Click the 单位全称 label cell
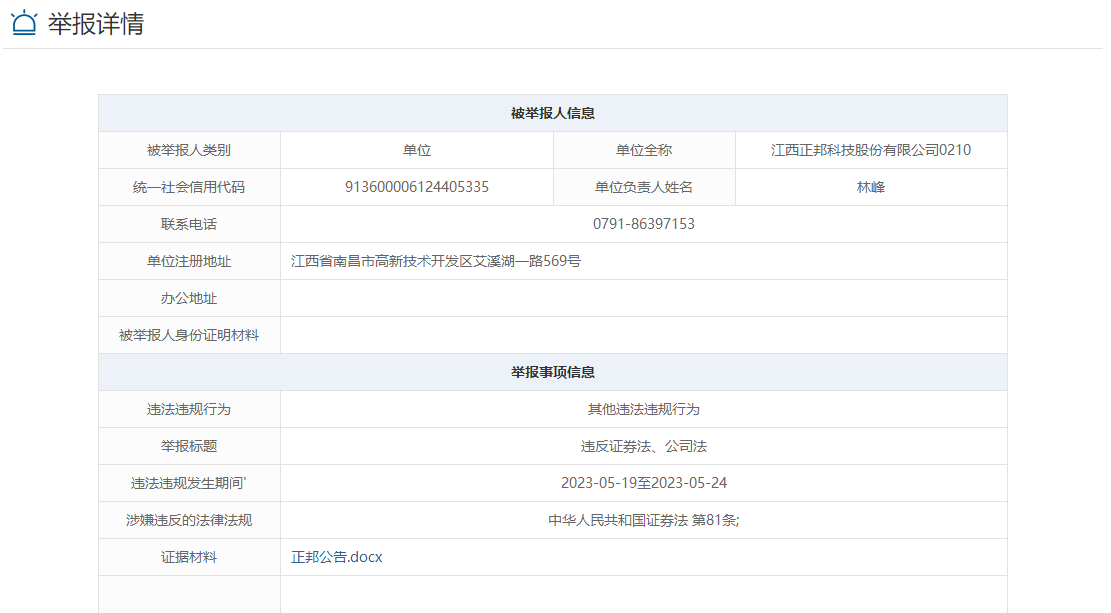The image size is (1111, 613). tap(644, 150)
